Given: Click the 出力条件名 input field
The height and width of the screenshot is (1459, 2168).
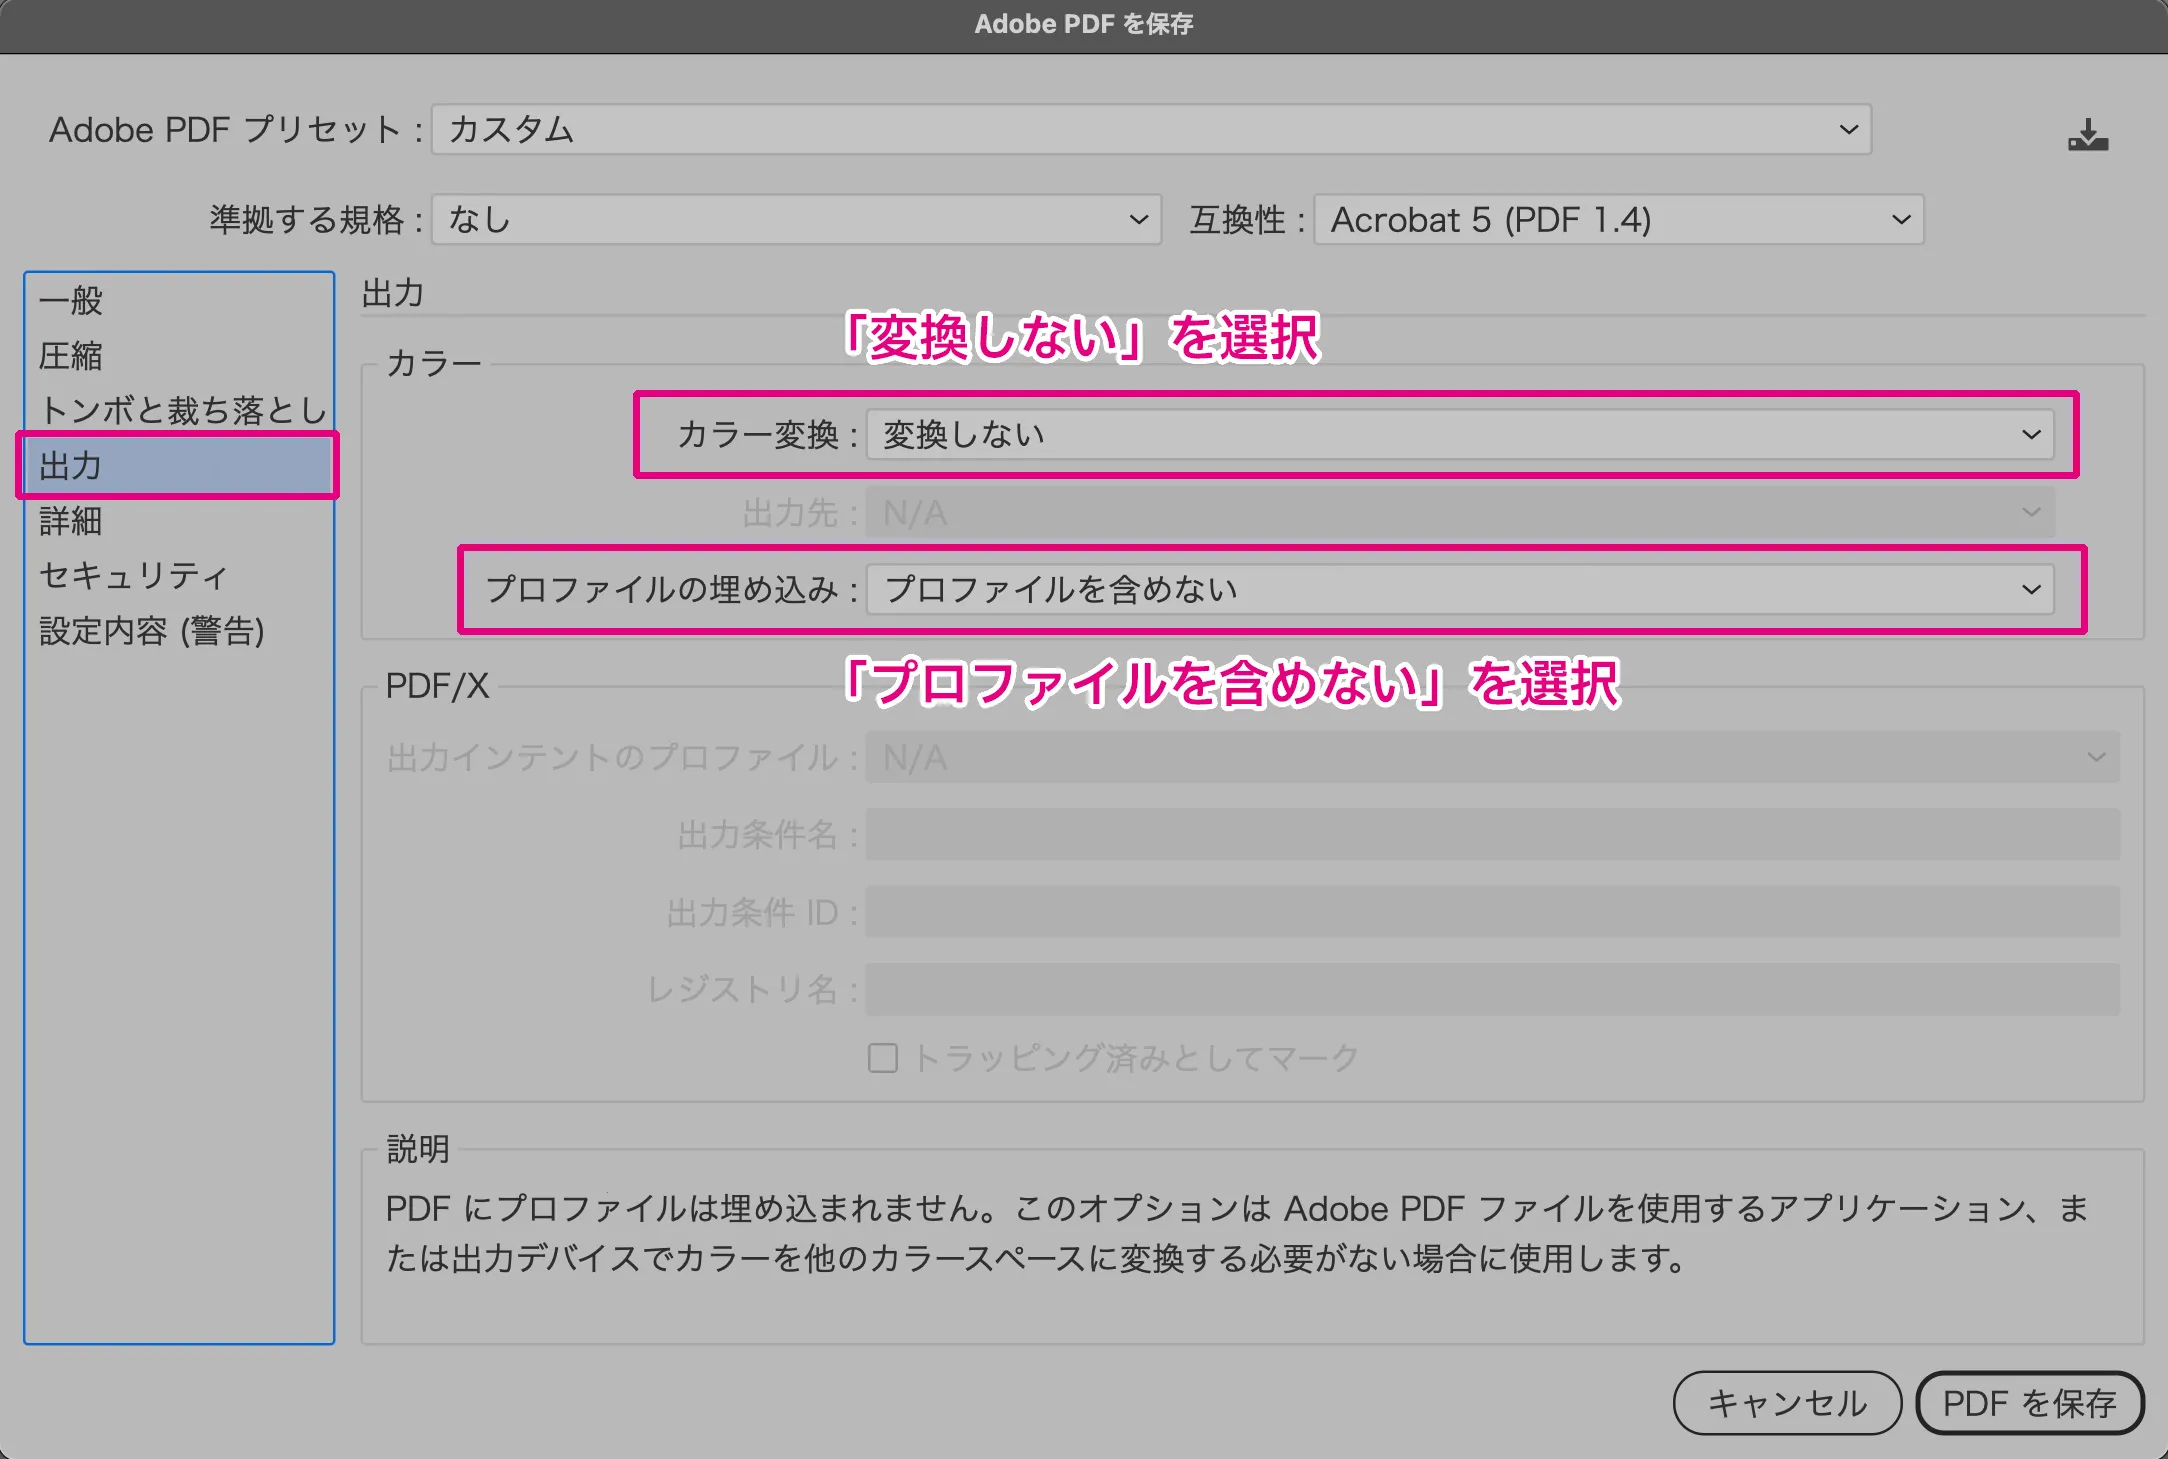Looking at the screenshot, I should [1492, 834].
